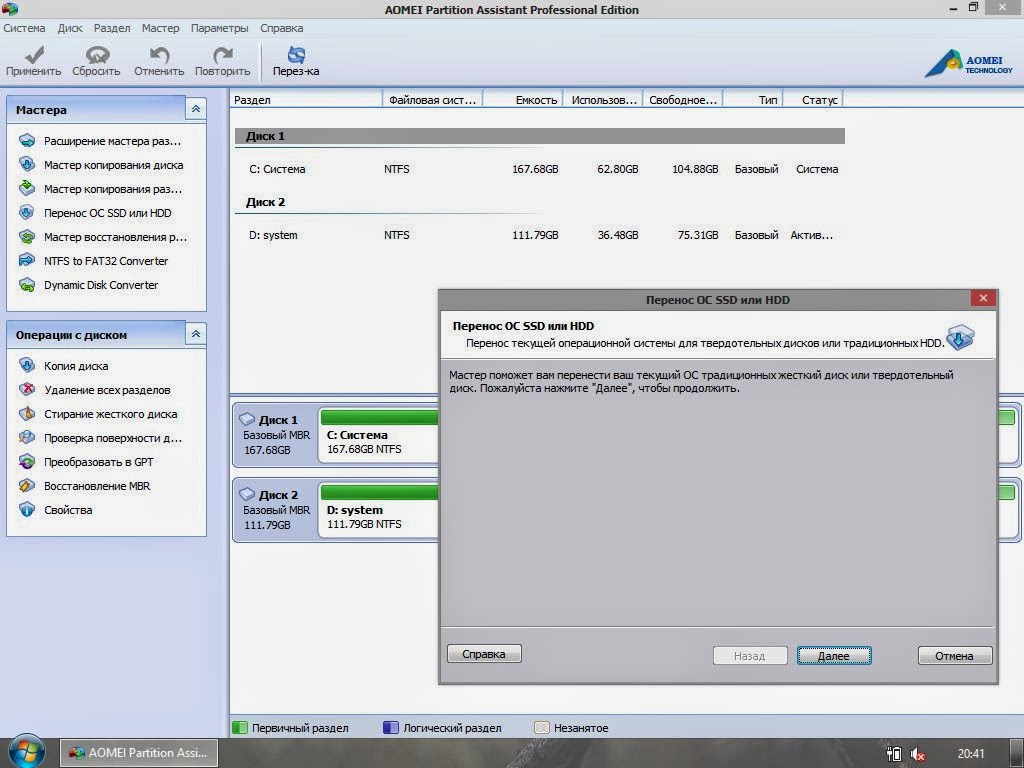
Task: Select C: Система block in disk map
Action: click(378, 436)
